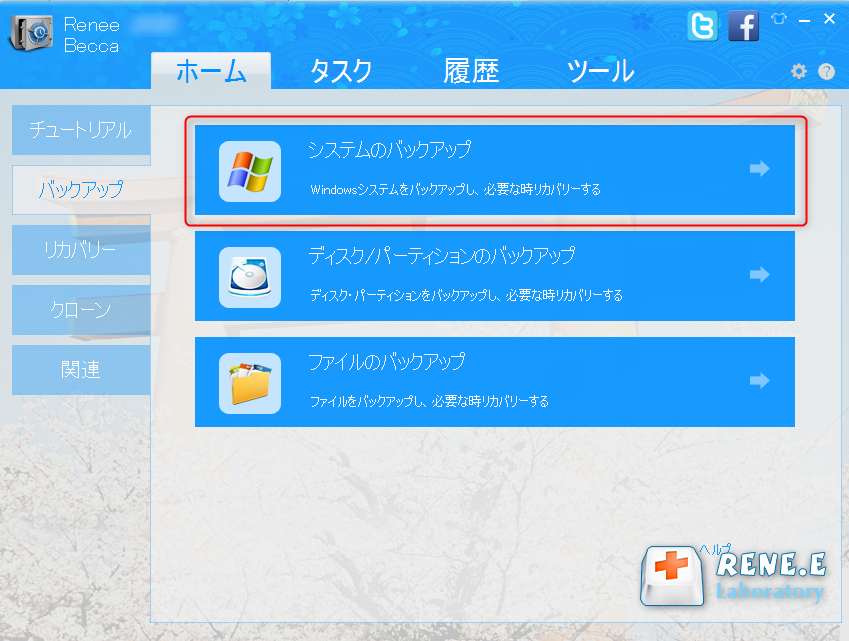Select クローン in sidebar

click(81, 310)
